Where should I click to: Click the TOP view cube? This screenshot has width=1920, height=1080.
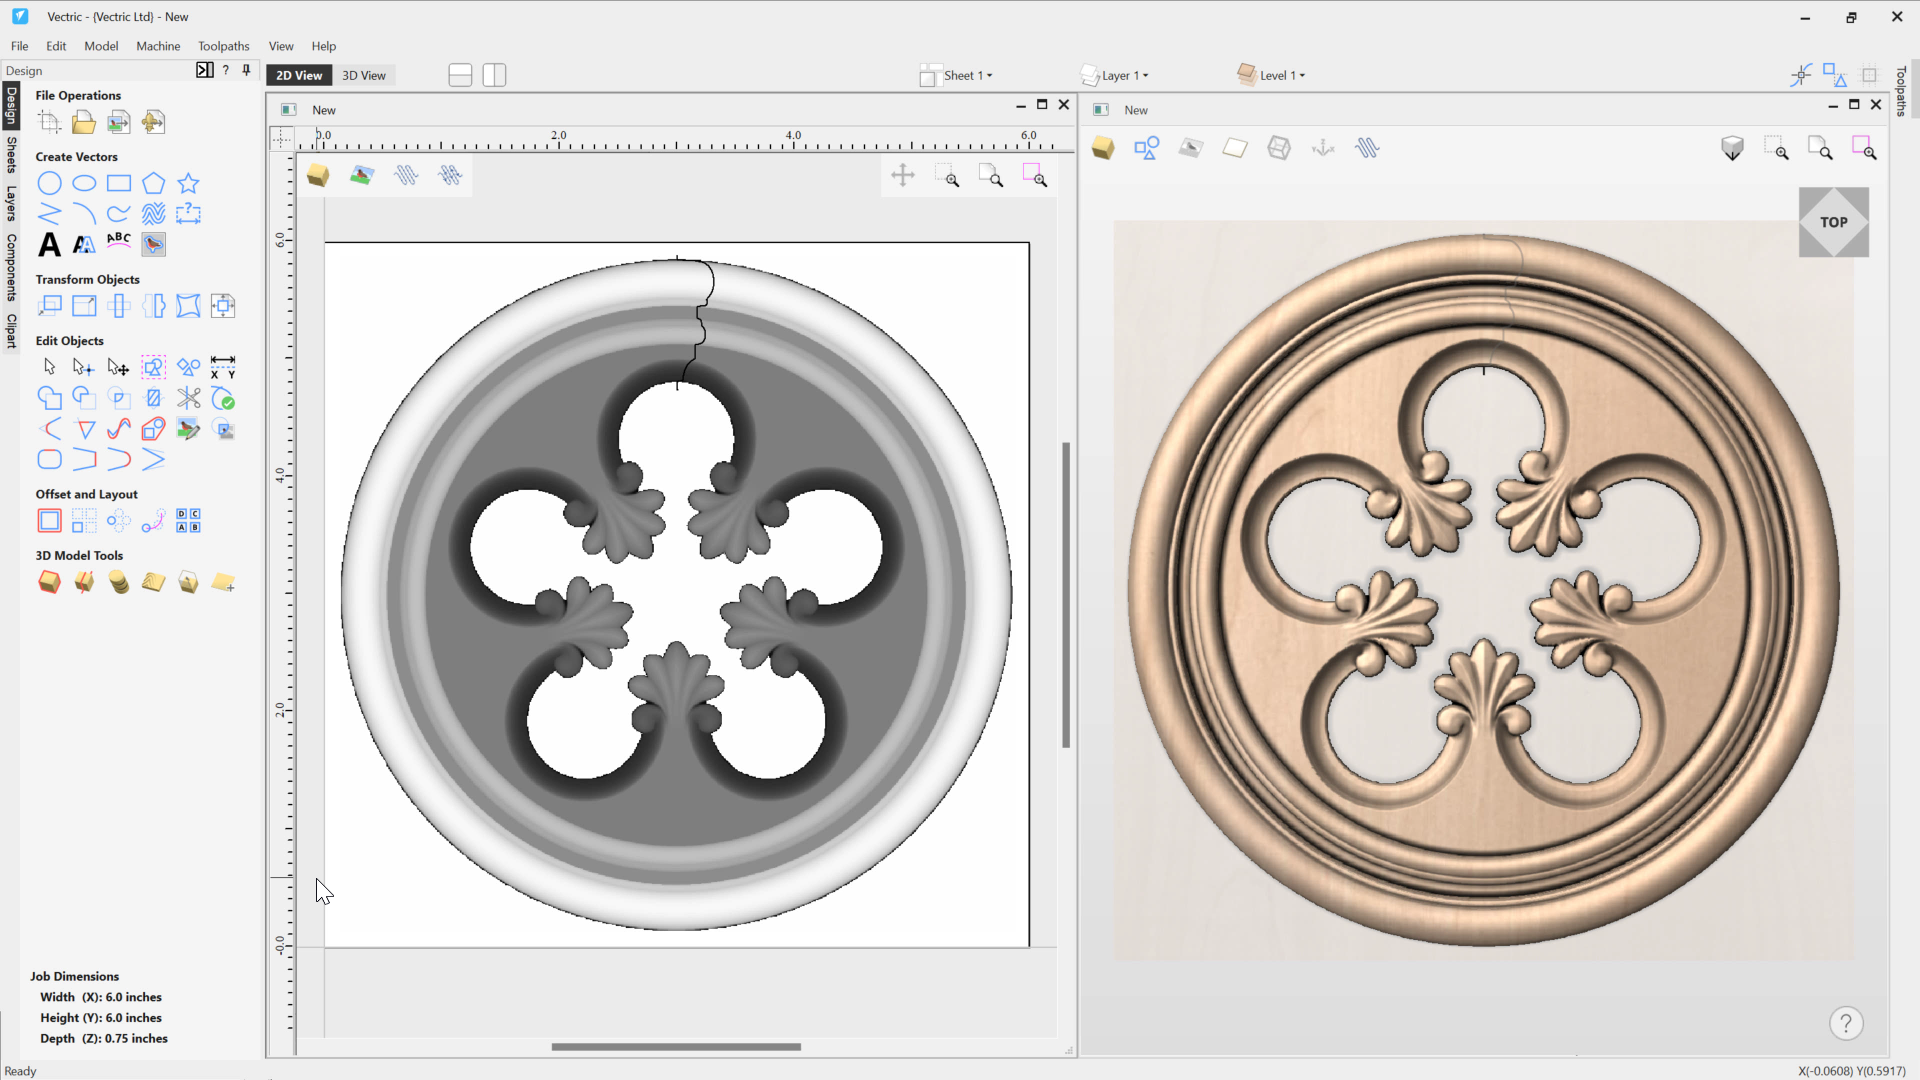point(1833,222)
